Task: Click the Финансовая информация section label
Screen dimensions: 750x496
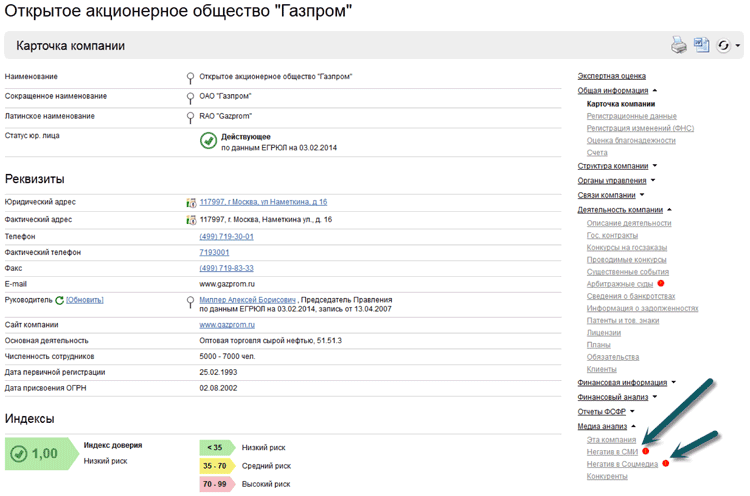Action: [x=622, y=383]
